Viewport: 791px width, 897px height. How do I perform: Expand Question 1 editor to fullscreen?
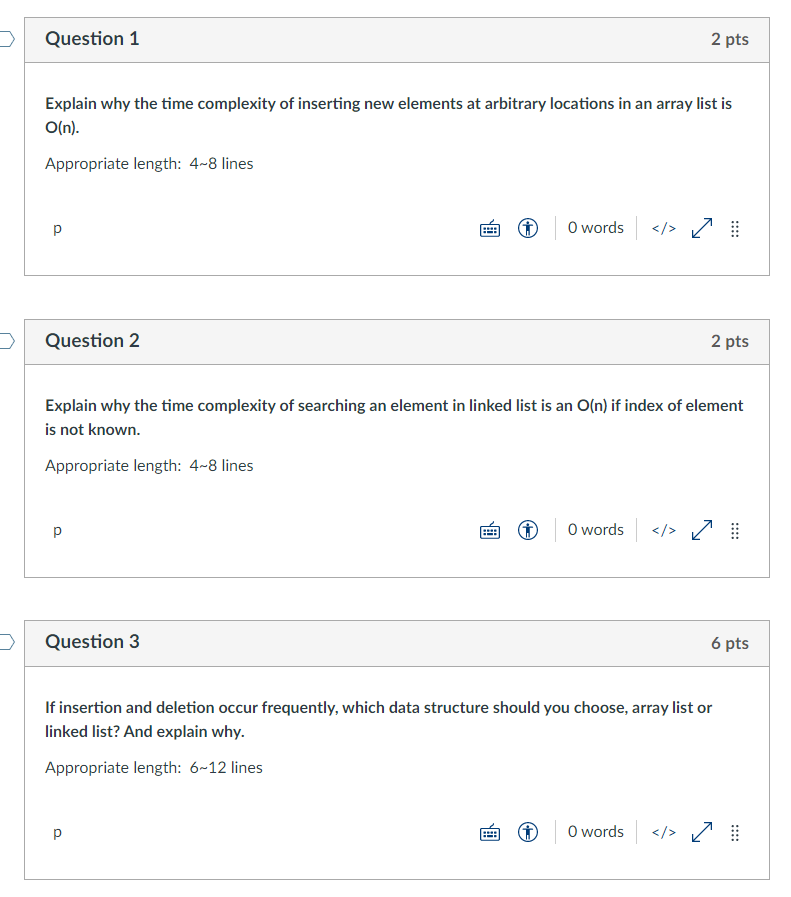point(700,228)
